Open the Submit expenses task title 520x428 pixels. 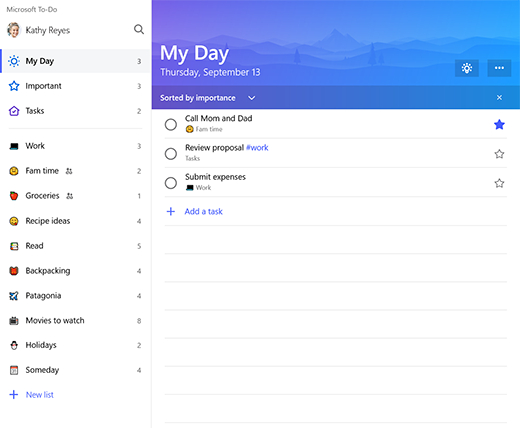point(215,177)
